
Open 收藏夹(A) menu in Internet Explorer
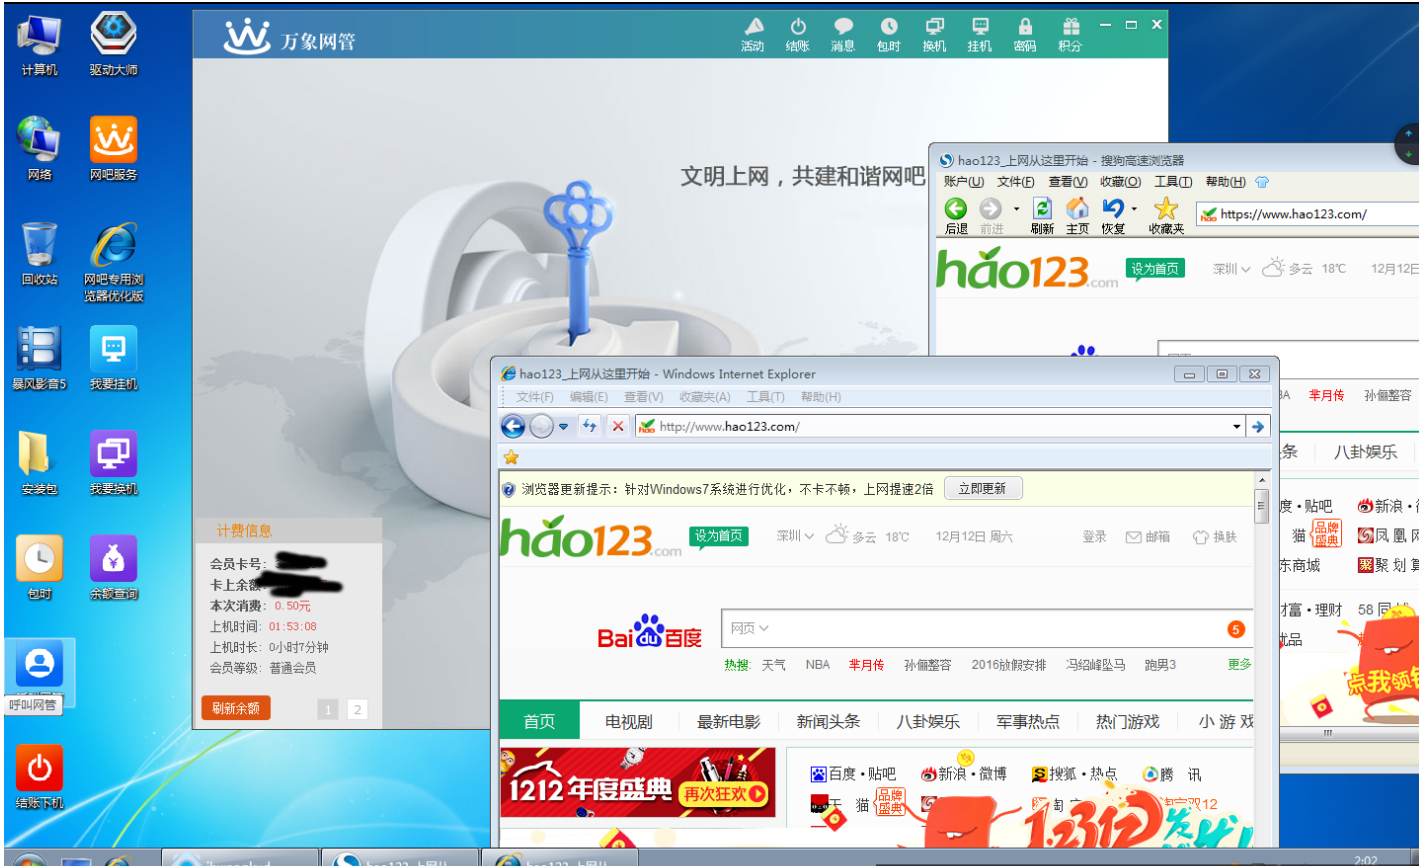[x=705, y=397]
